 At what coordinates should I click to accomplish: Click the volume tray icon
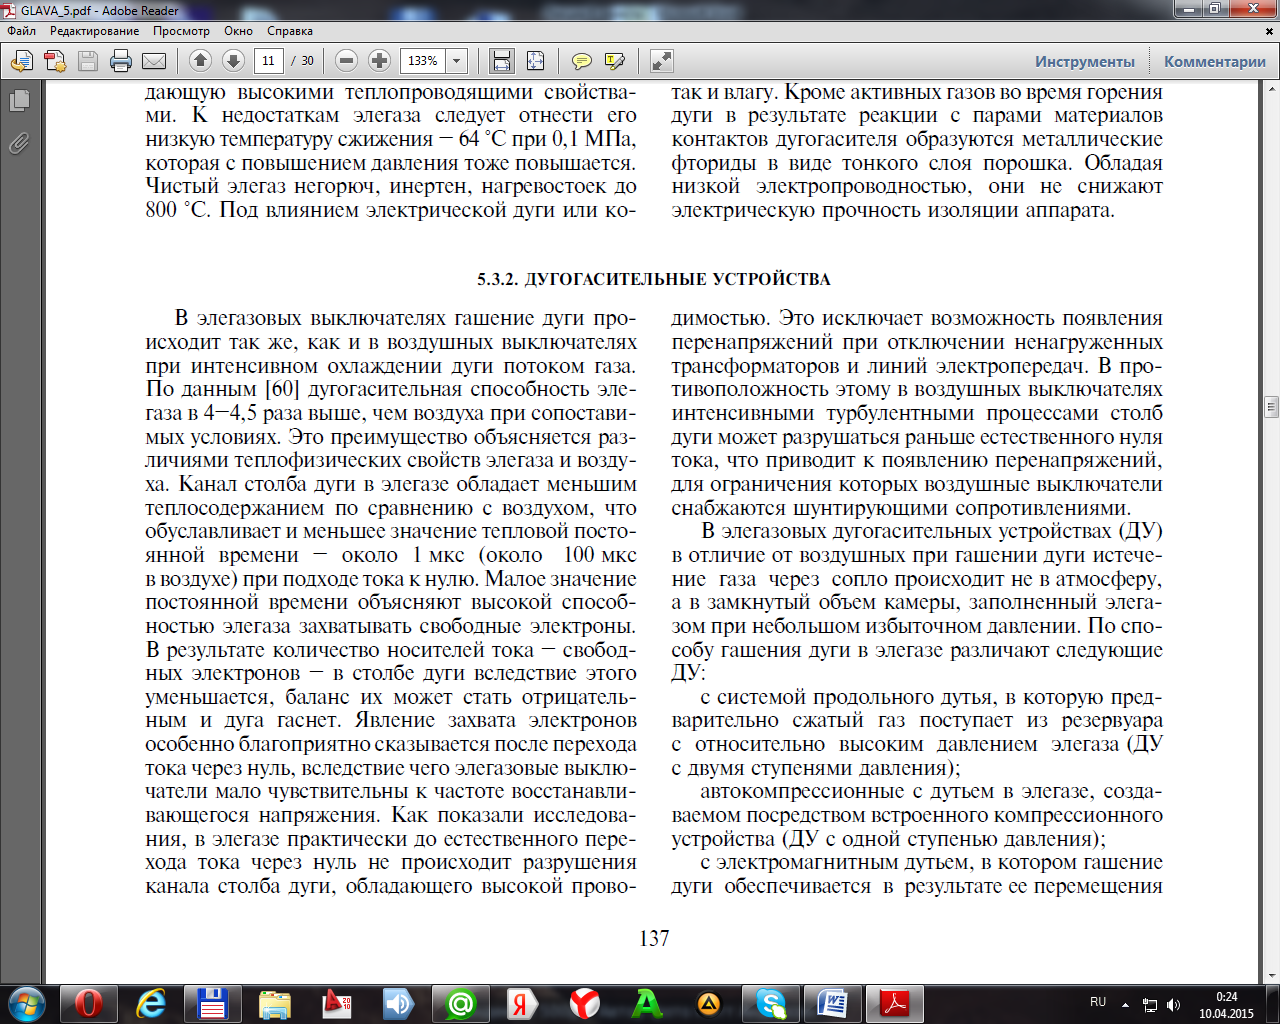(x=1173, y=1005)
